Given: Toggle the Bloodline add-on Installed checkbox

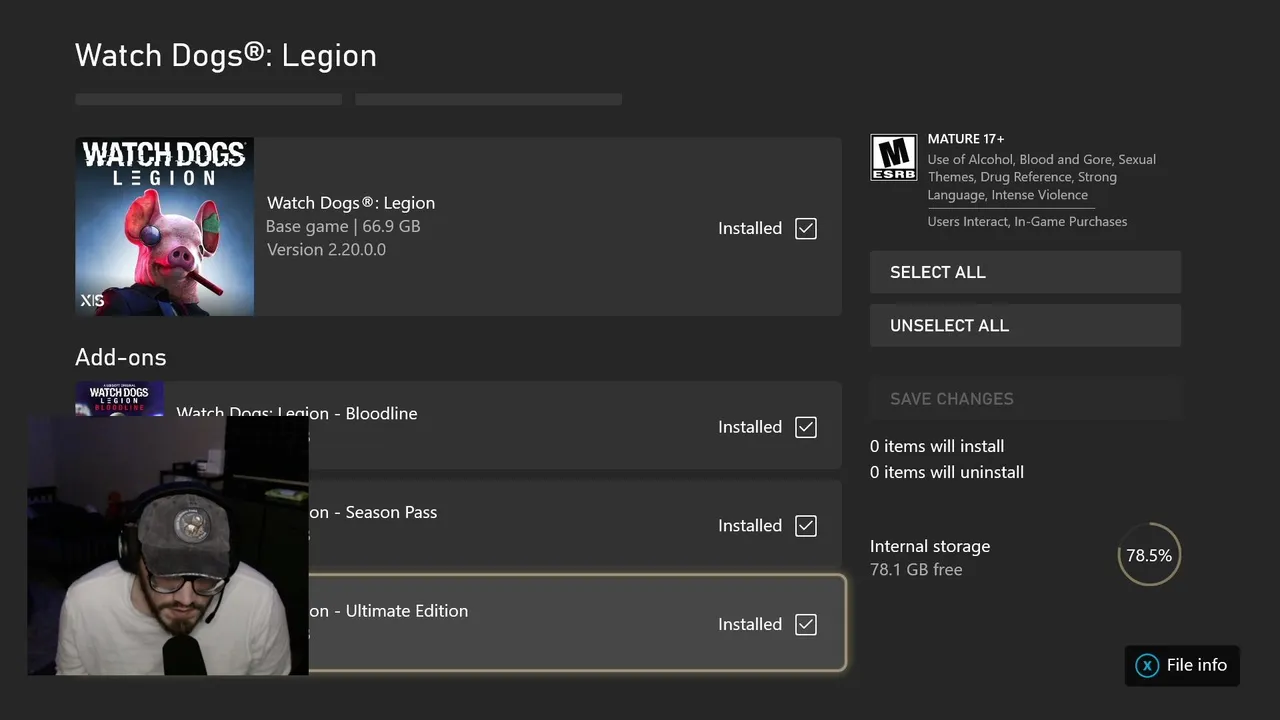Looking at the screenshot, I should click(x=806, y=427).
